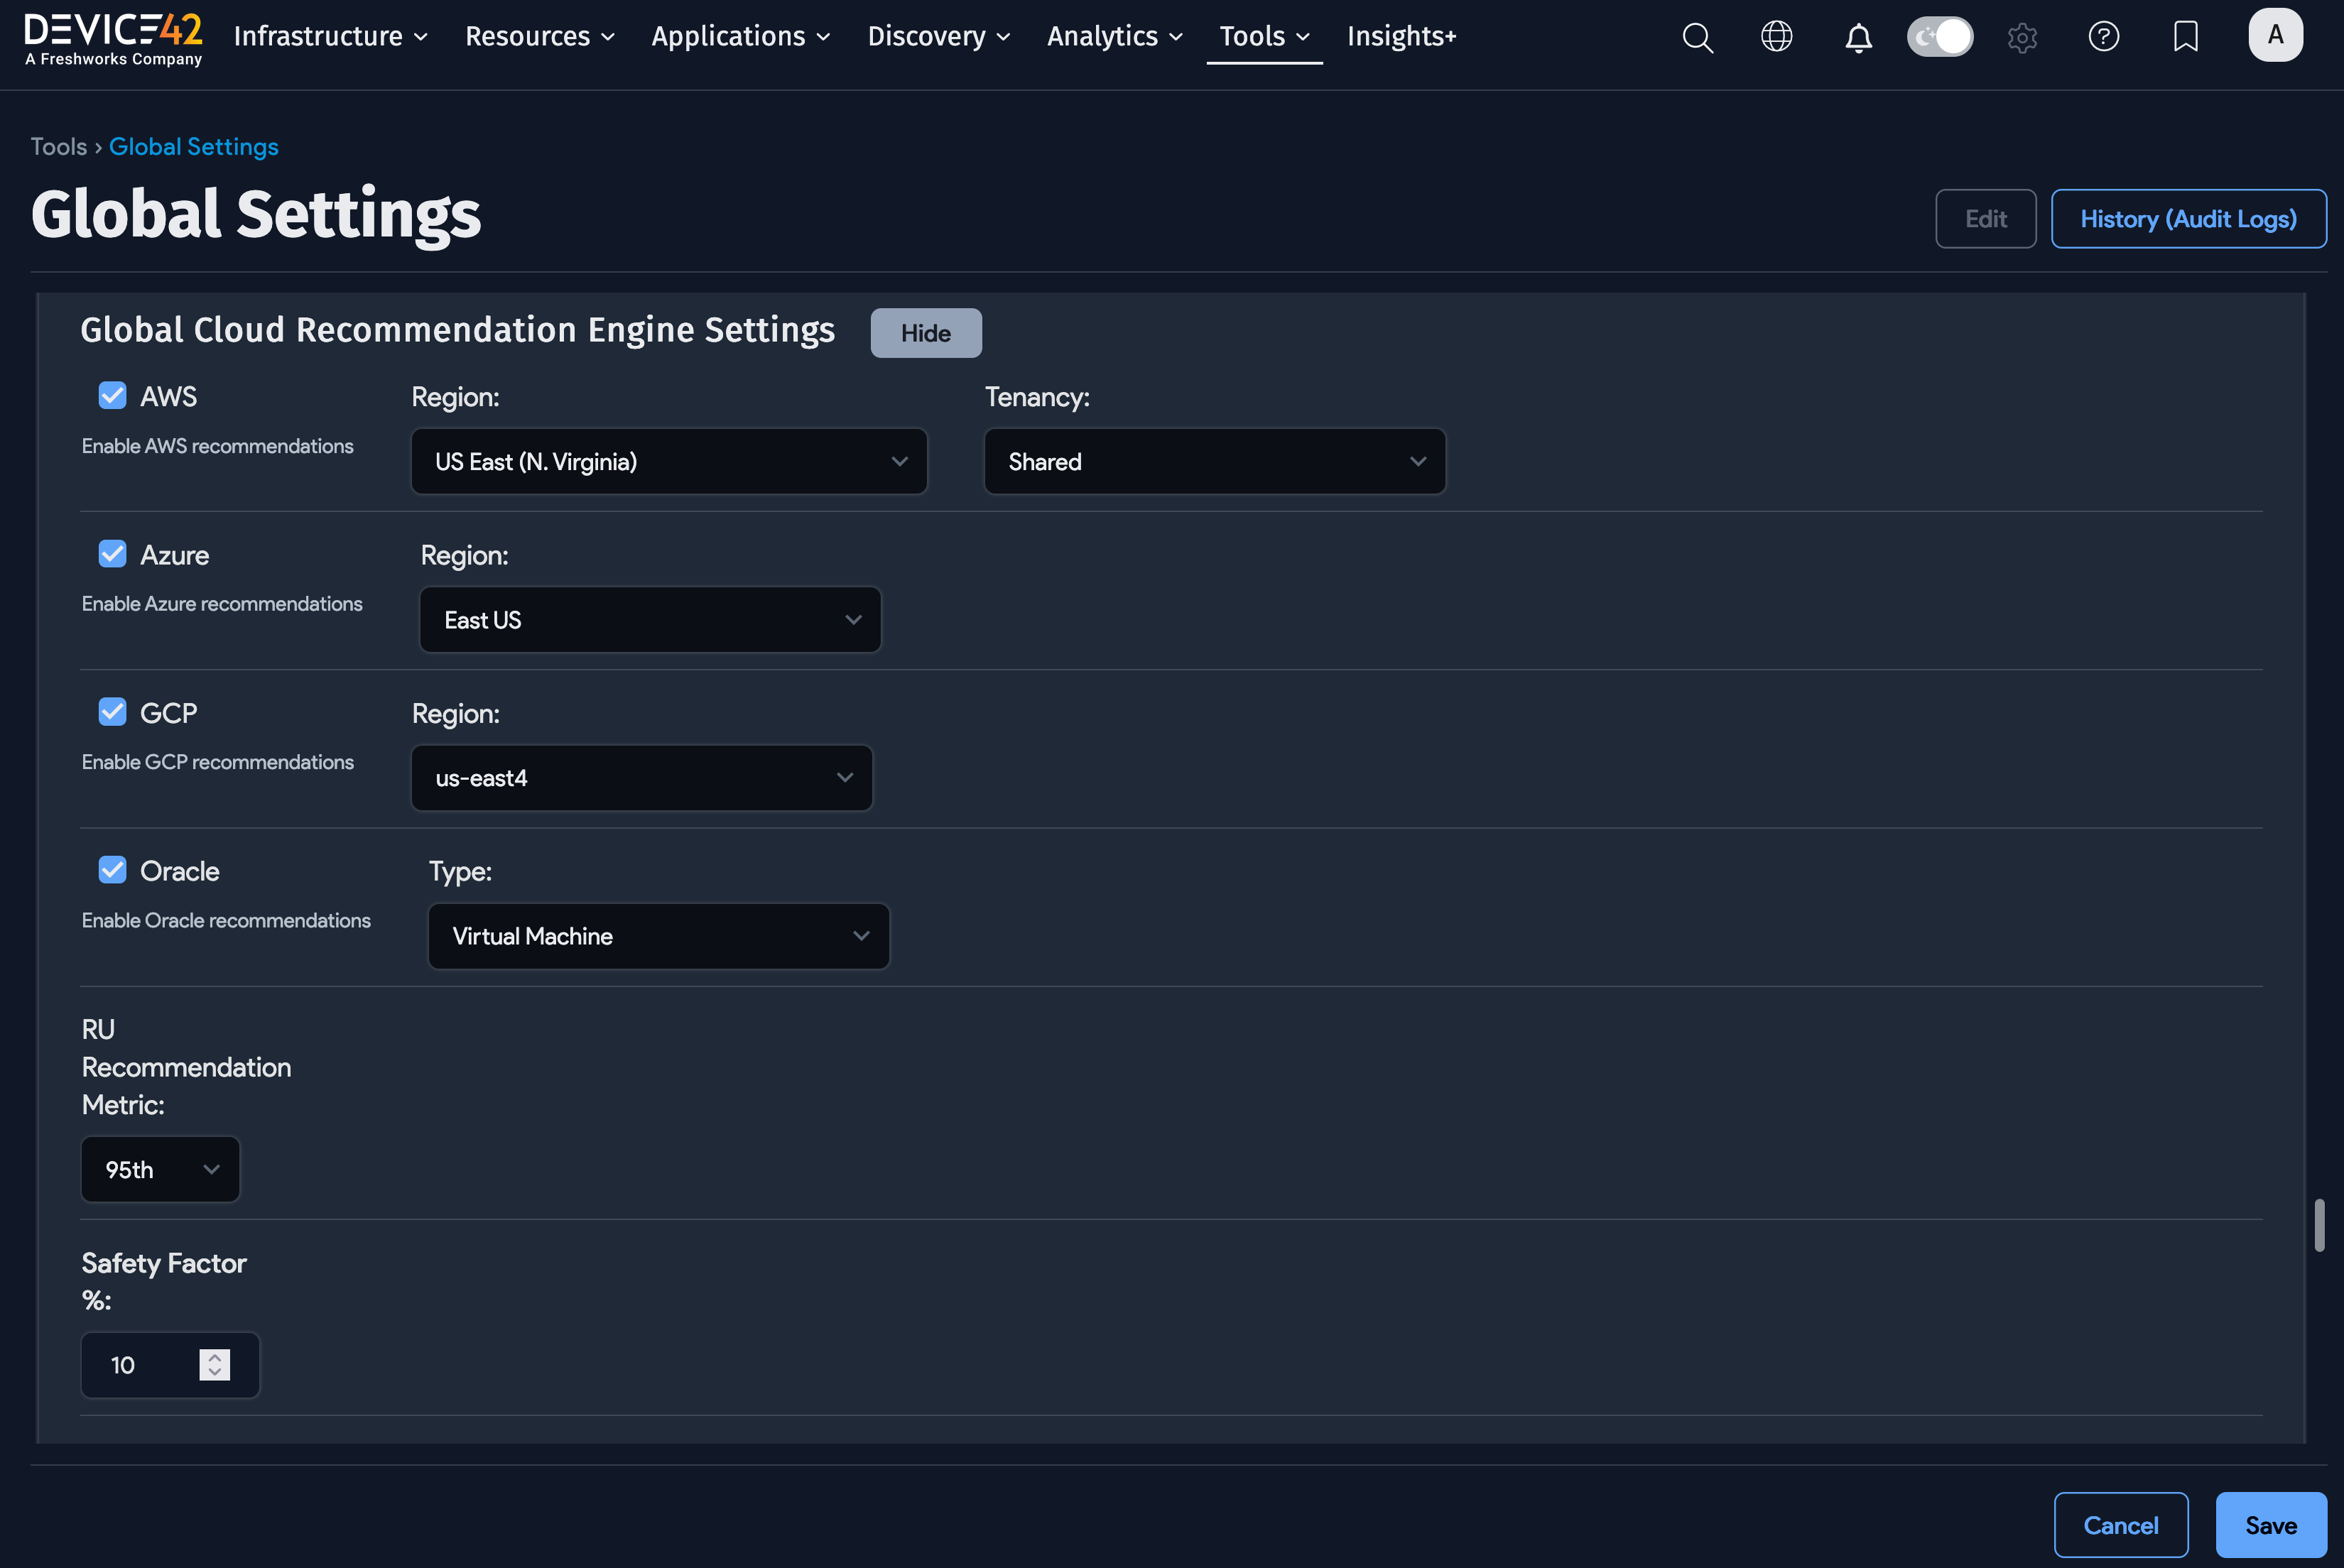This screenshot has height=1568, width=2344.
Task: Open the globe language icon
Action: pos(1776,37)
